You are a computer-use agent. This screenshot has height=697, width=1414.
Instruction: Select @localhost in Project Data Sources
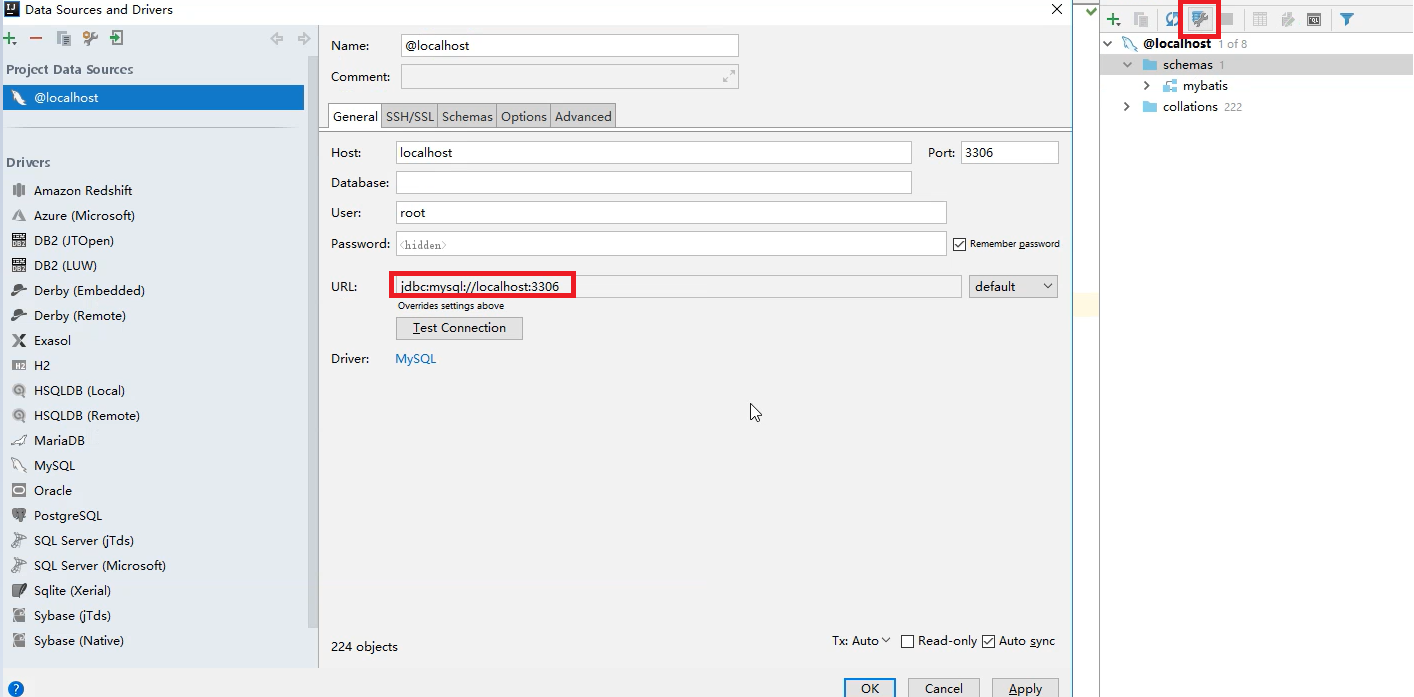coord(154,98)
